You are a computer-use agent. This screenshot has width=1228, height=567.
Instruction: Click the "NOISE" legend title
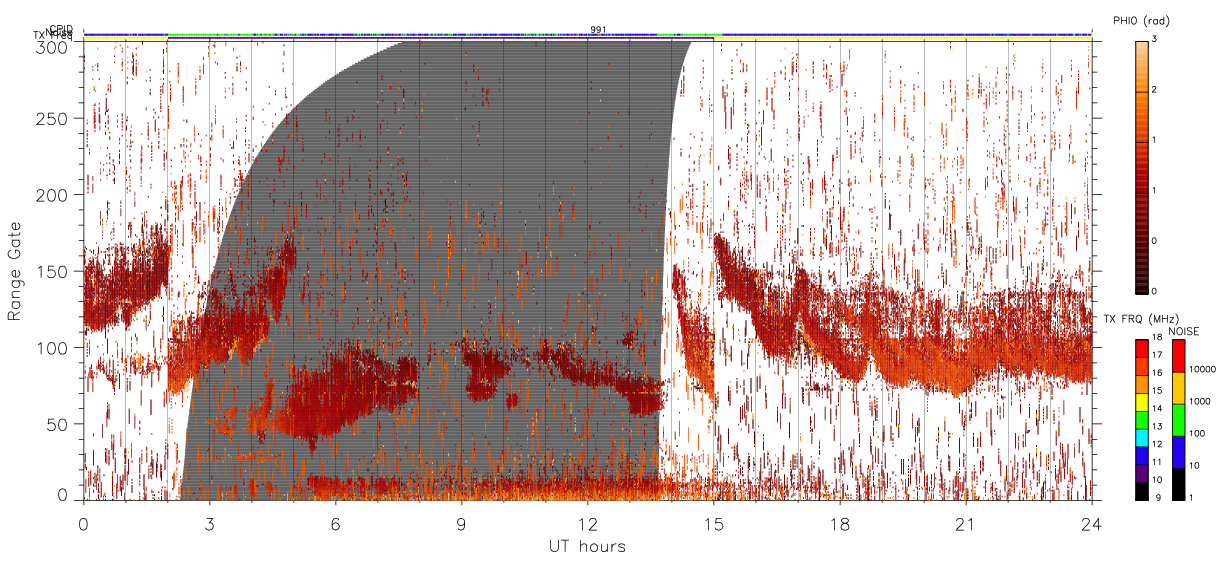[x=1185, y=331]
